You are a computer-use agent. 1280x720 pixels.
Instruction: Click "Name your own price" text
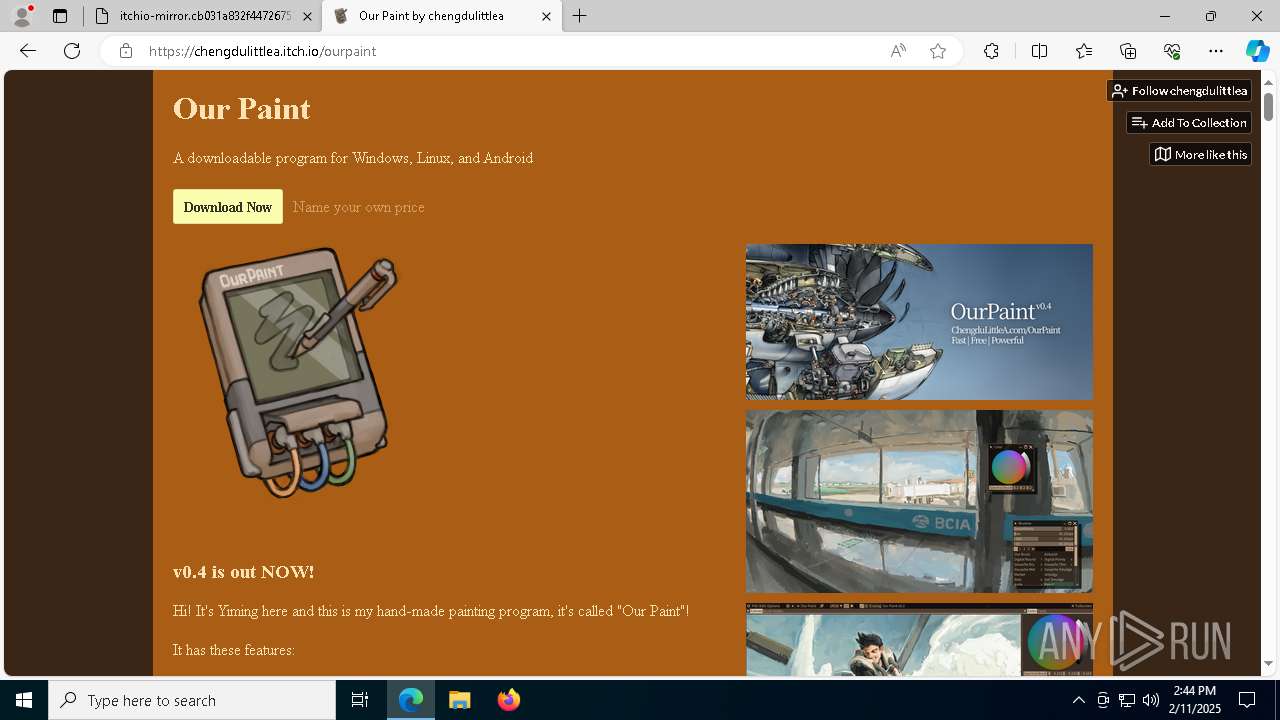click(359, 207)
